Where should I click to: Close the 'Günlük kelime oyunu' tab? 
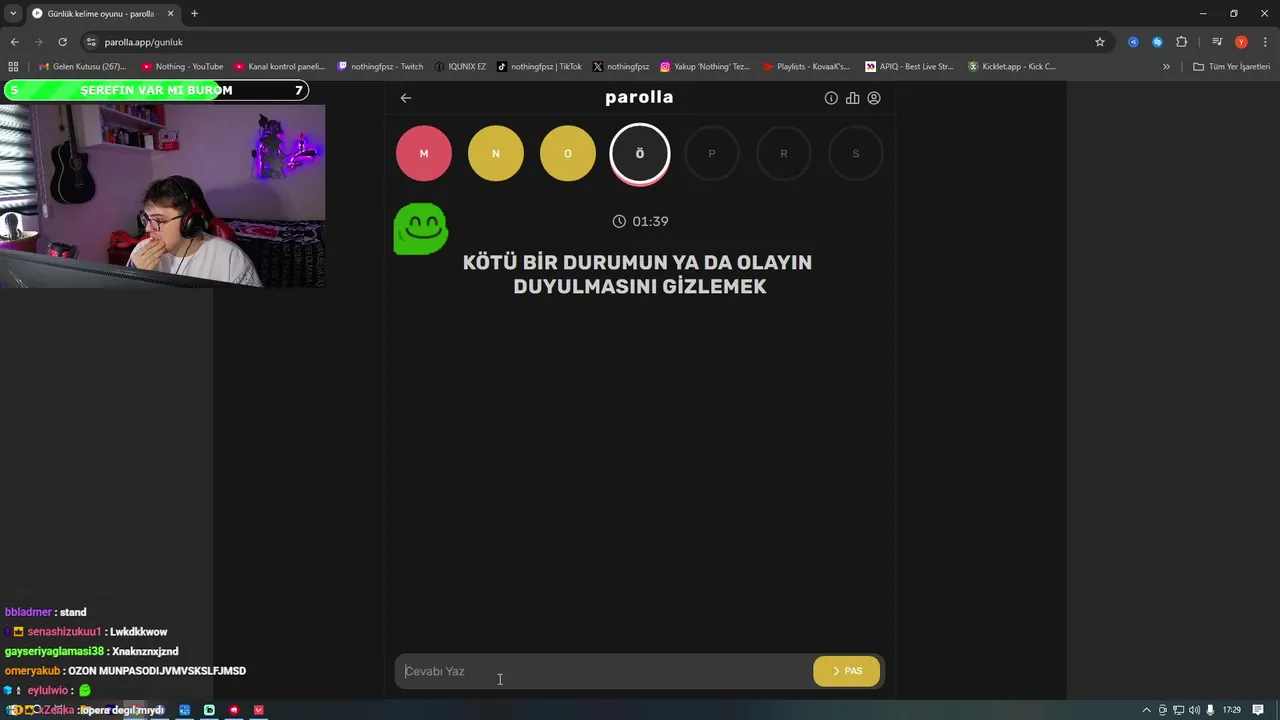(170, 13)
